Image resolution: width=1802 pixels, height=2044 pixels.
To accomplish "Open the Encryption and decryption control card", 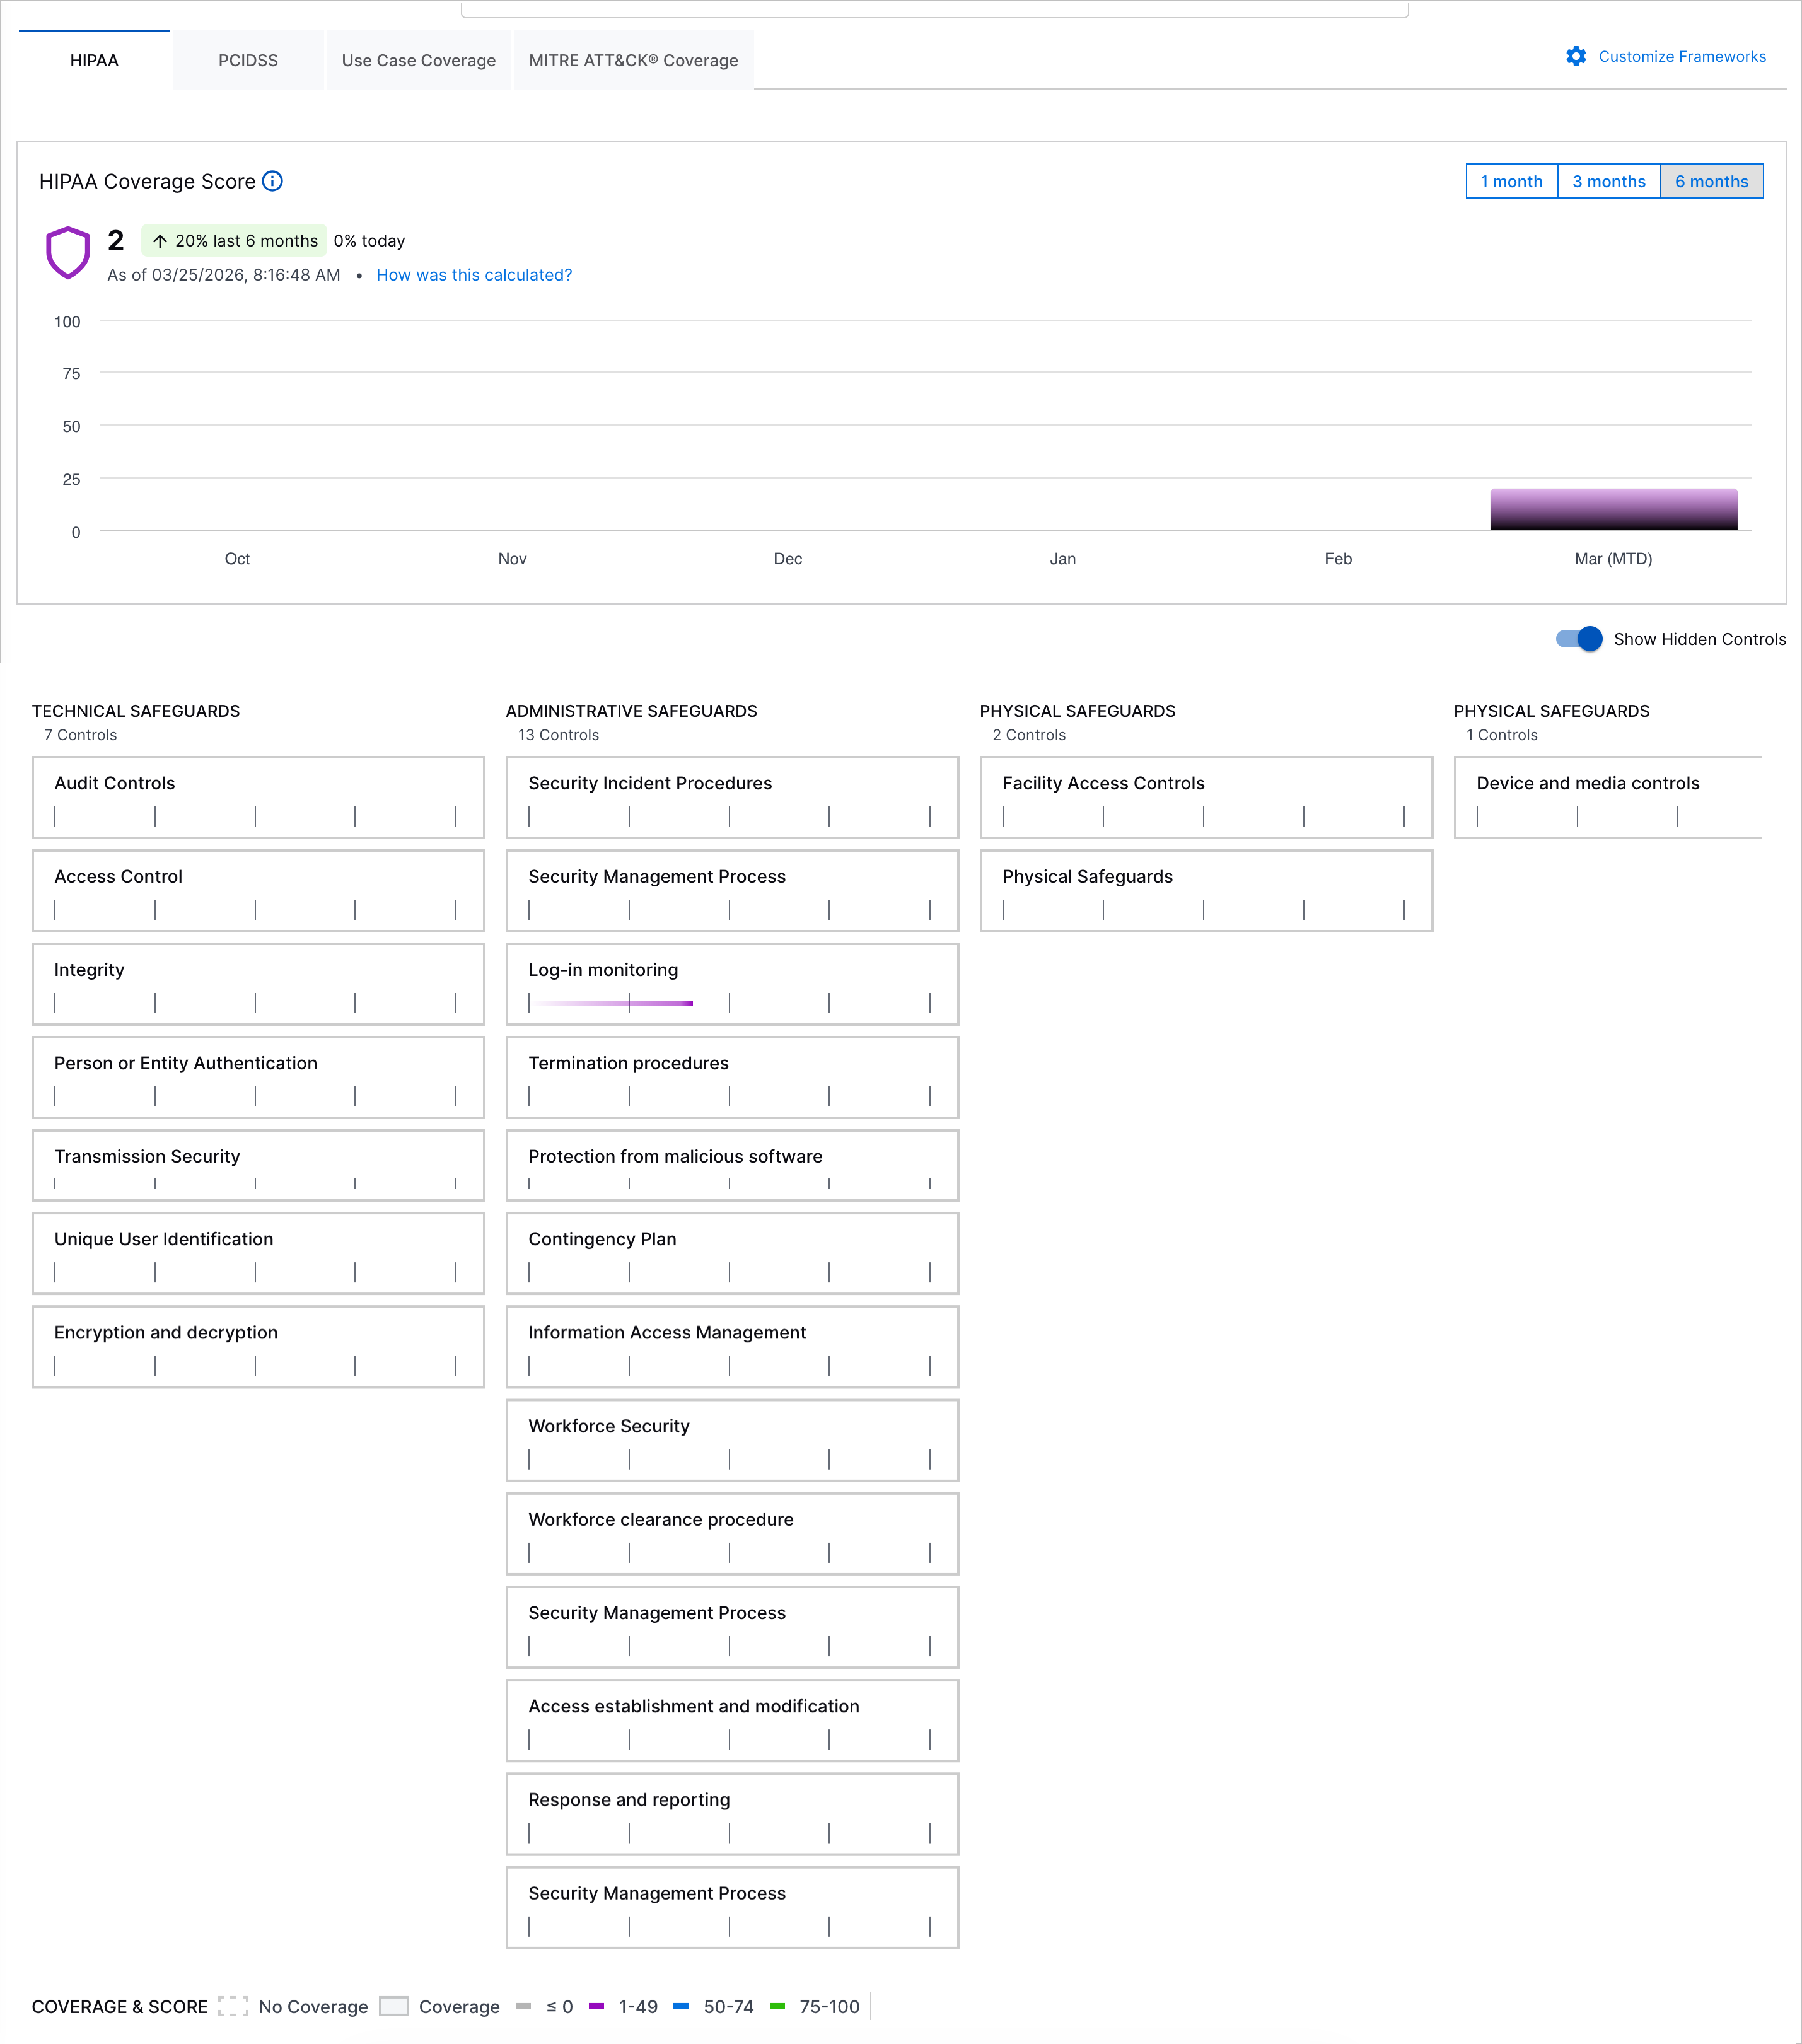I will [258, 1346].
